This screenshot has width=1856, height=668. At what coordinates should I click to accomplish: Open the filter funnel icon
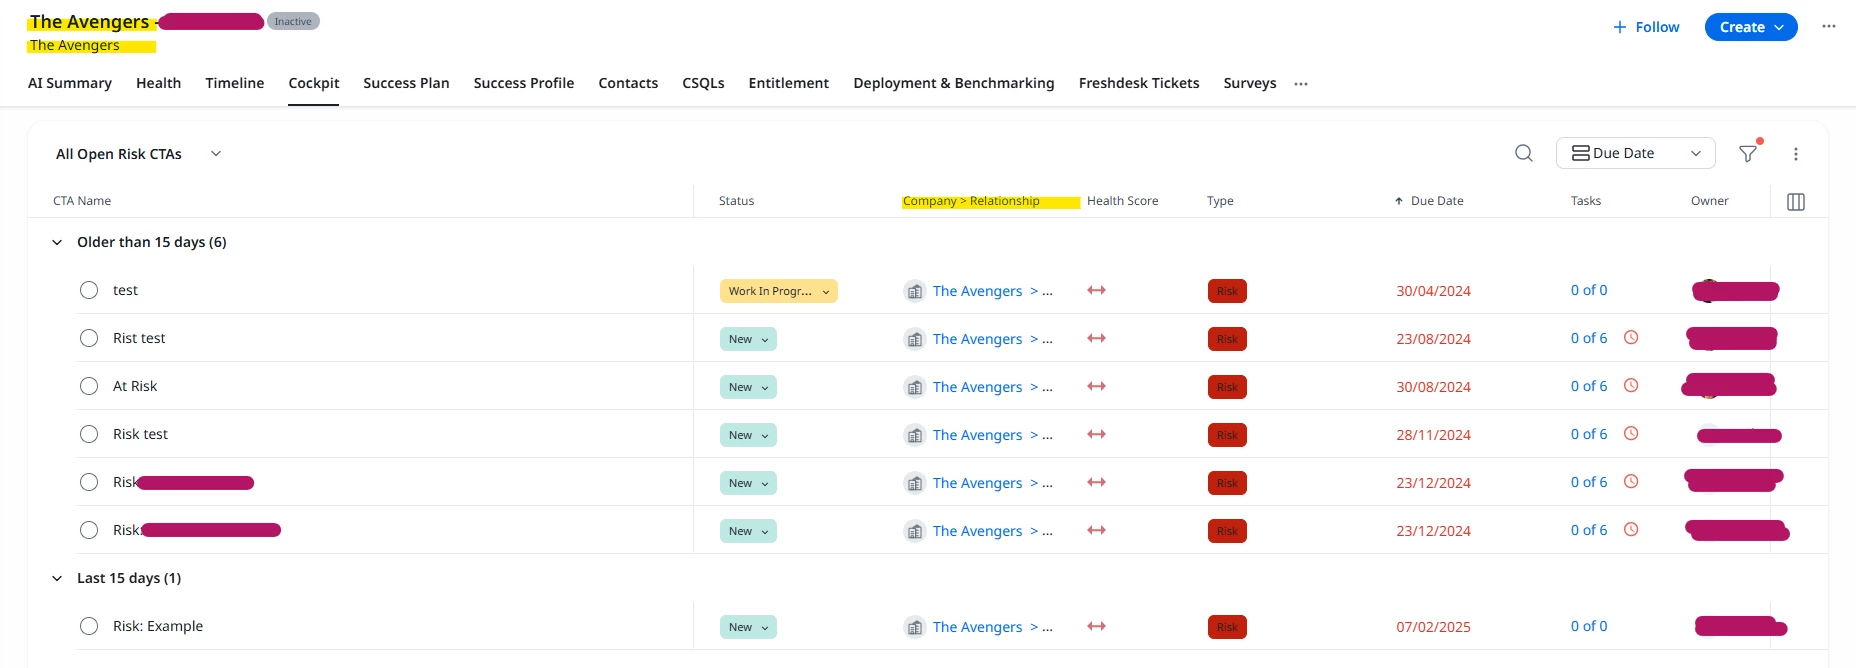click(x=1748, y=153)
